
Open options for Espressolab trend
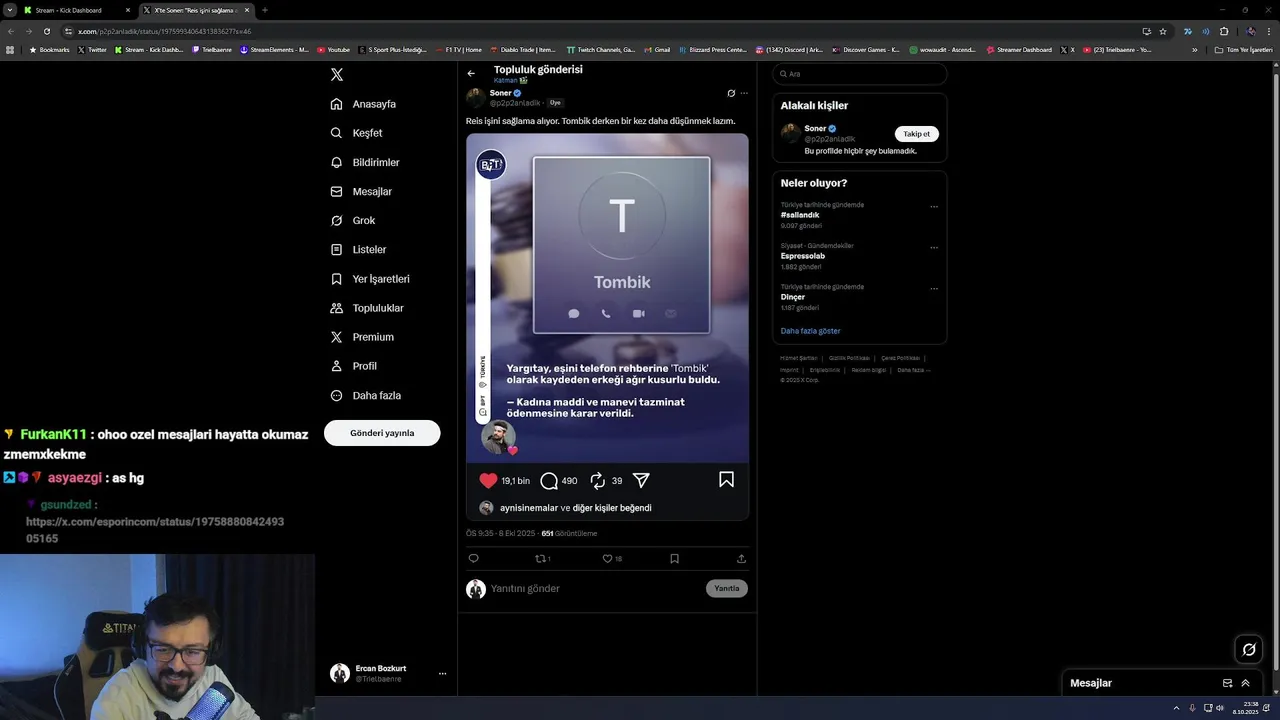[x=934, y=248]
